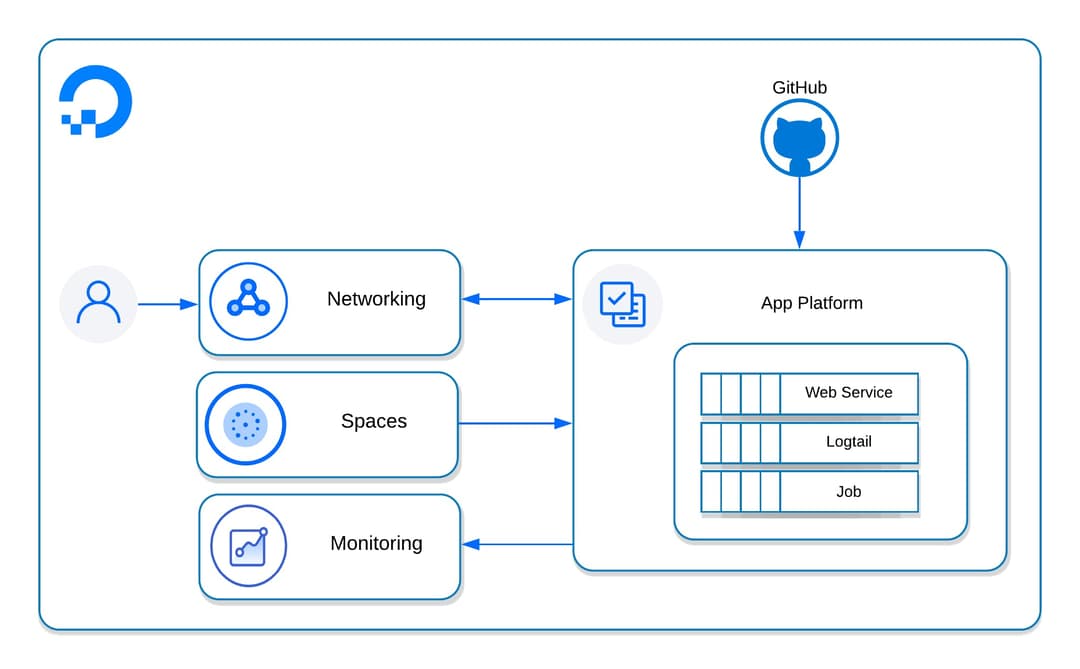Click the arrow pointing to Monitoring

click(x=517, y=544)
